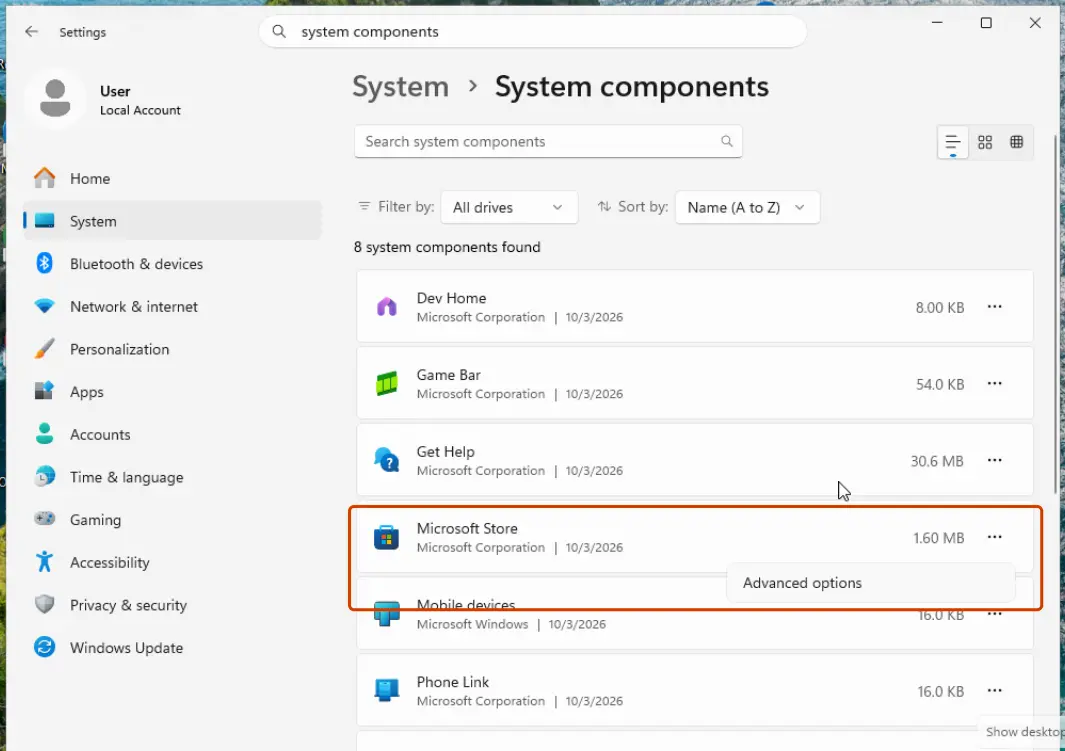
Task: Click the Dev Home app icon
Action: tap(386, 307)
